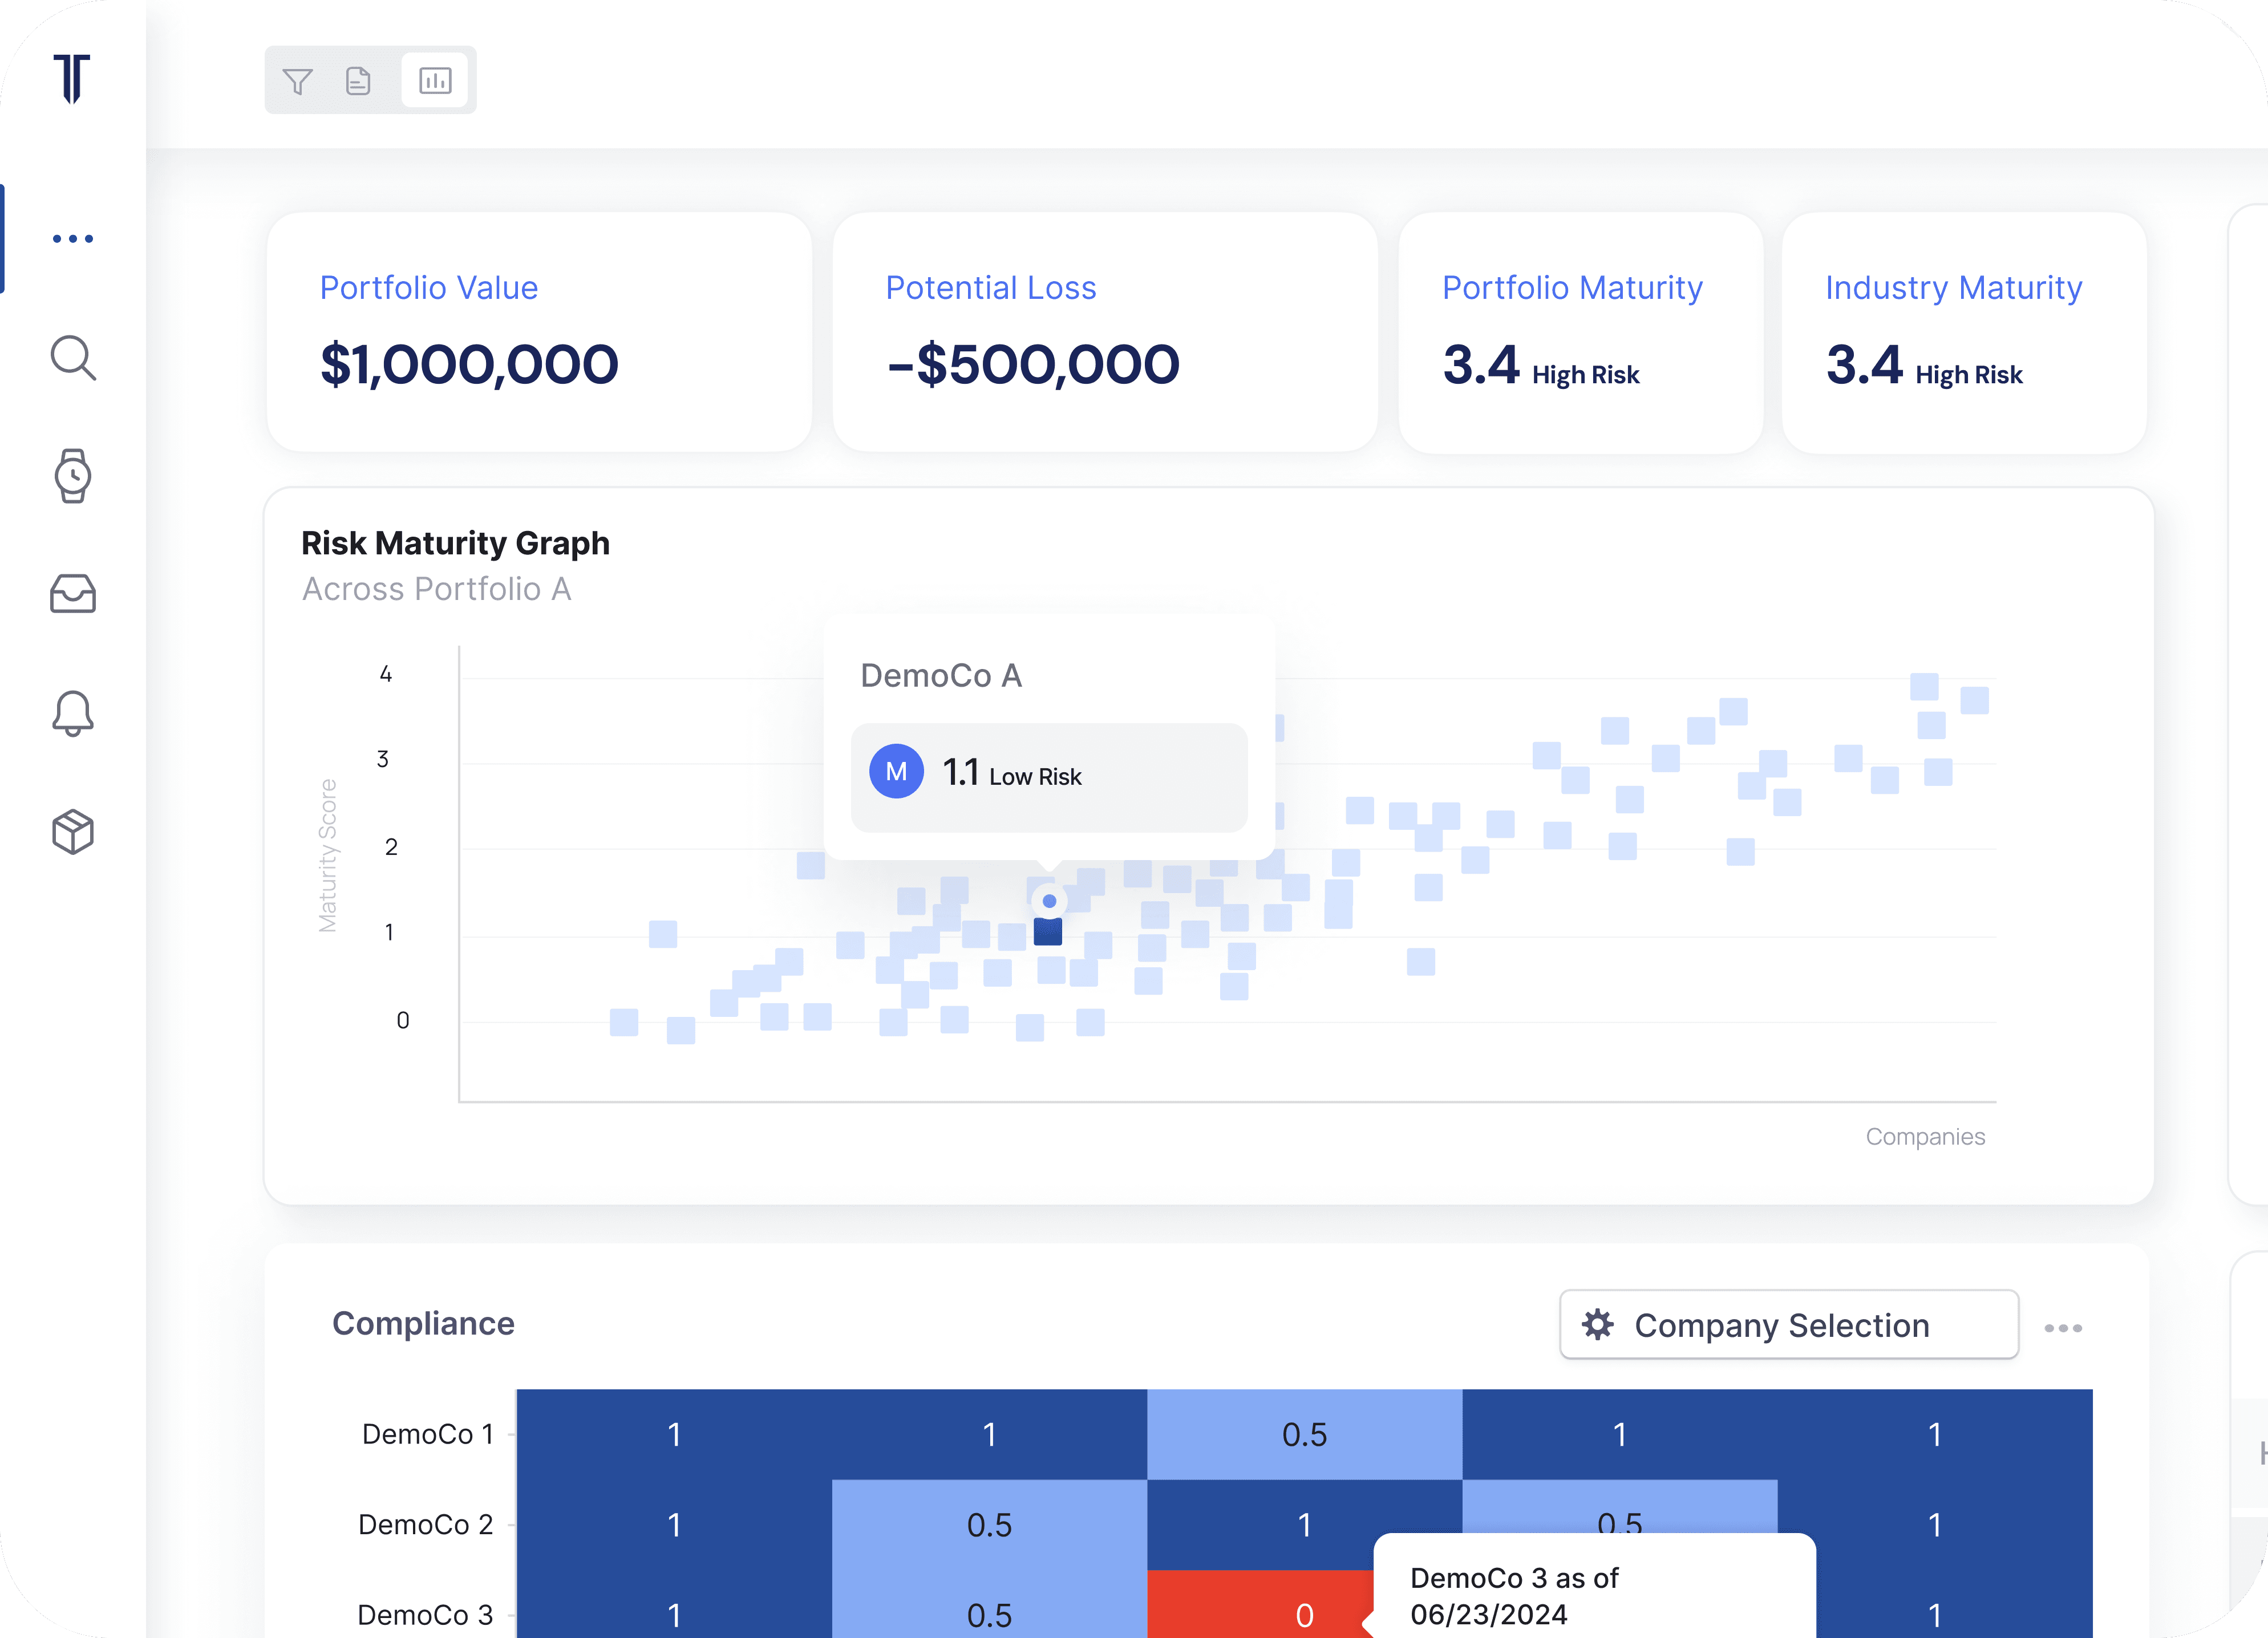Click the DemoCo A tooltip heading
Viewport: 2268px width, 1638px height.
(941, 676)
